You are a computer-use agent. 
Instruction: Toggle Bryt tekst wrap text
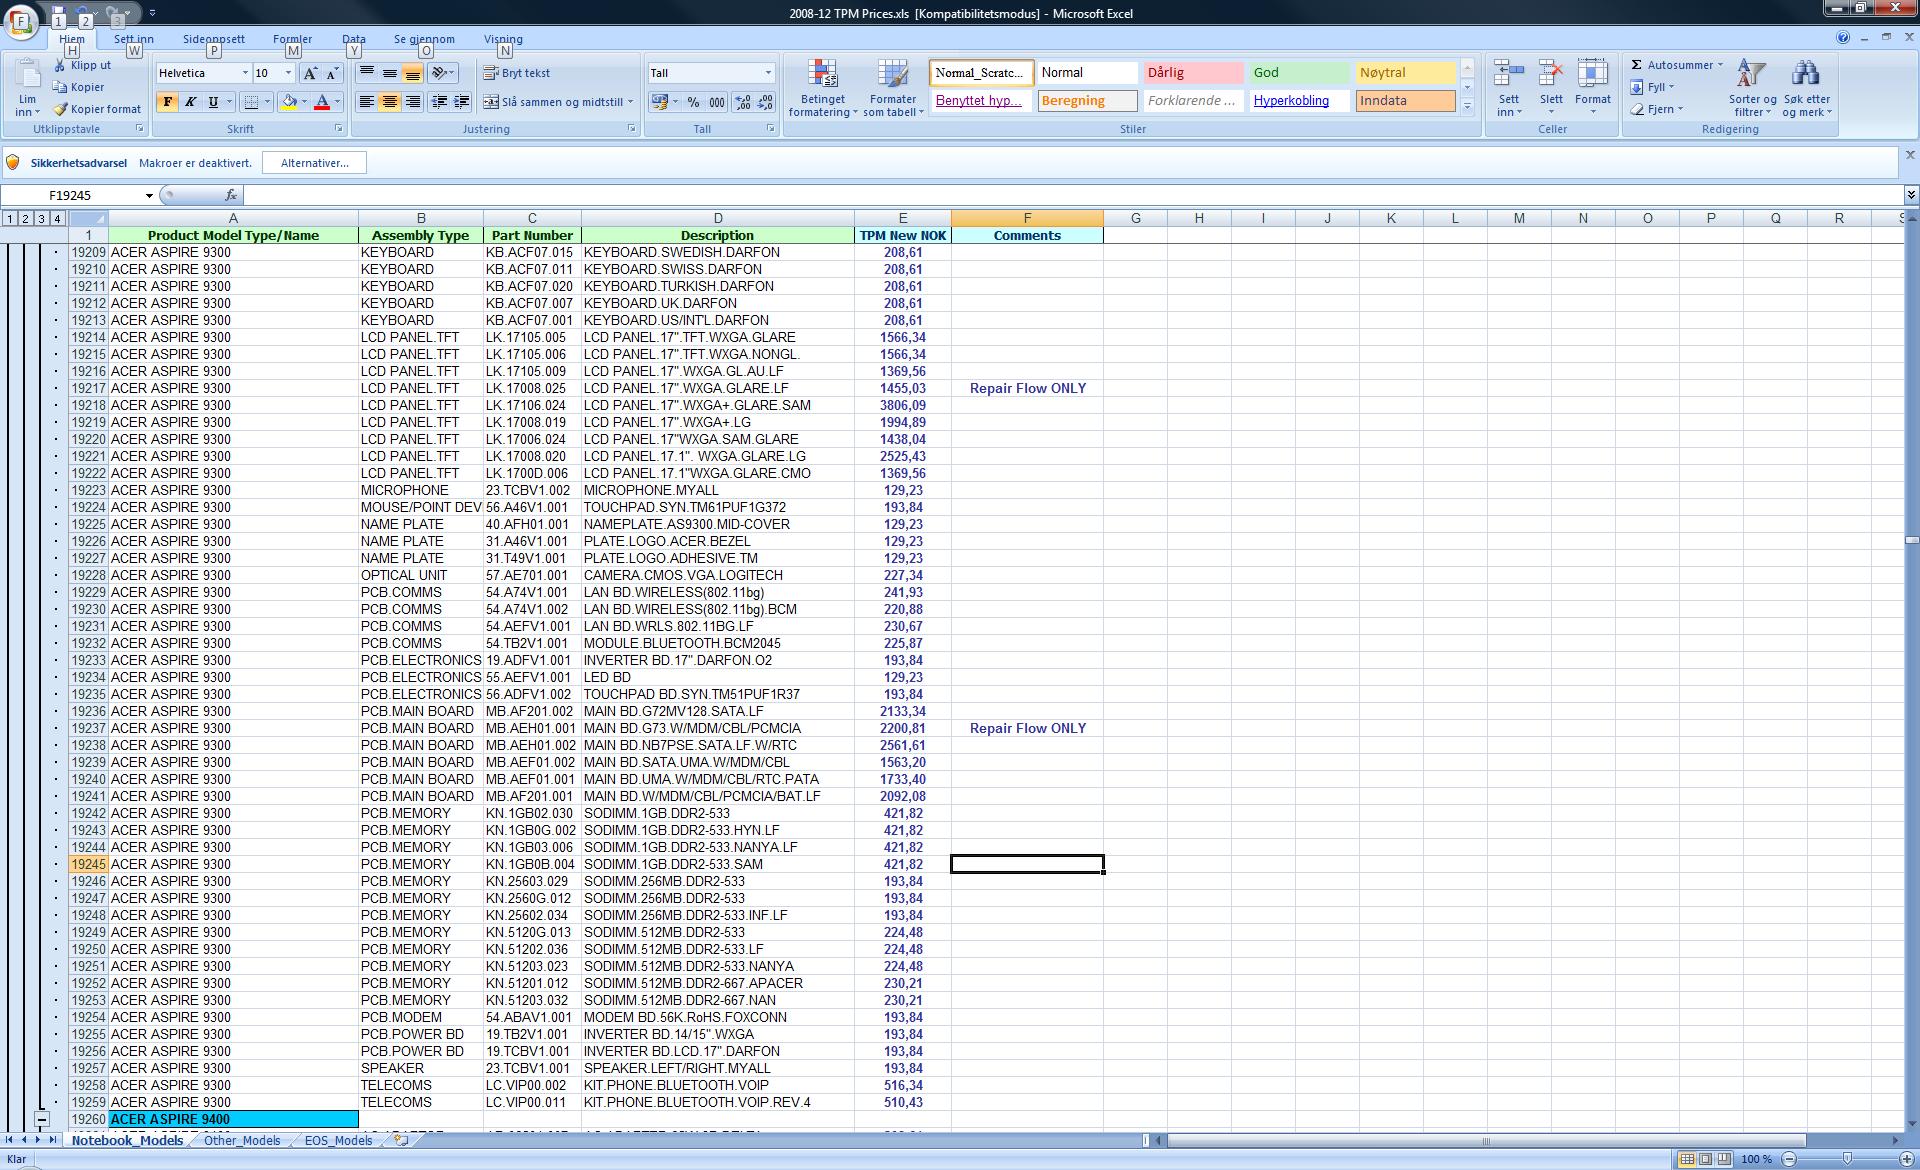517,73
